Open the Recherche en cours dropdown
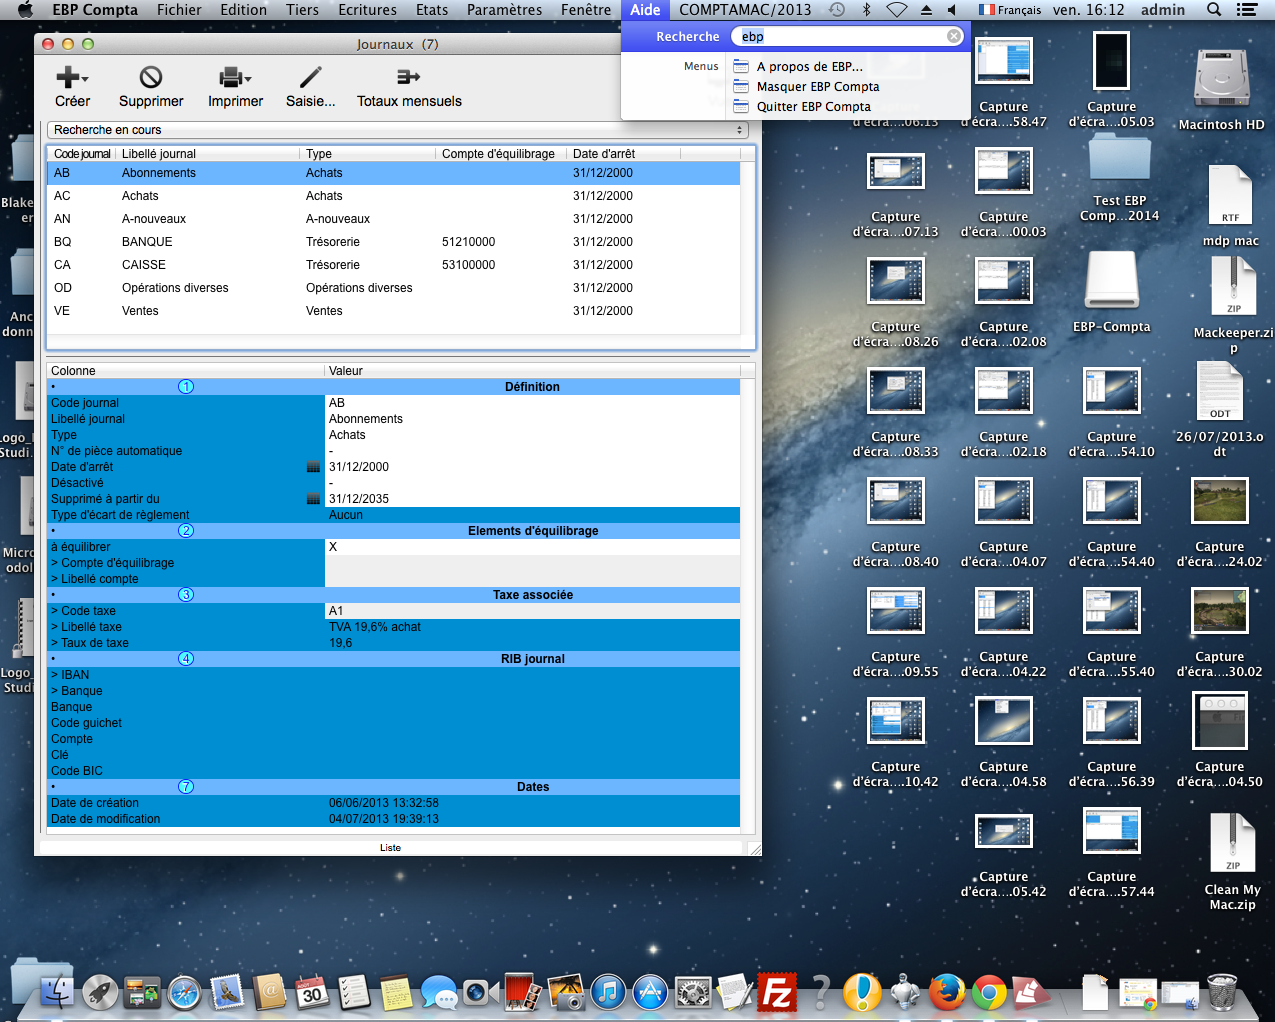This screenshot has width=1275, height=1022. click(398, 130)
